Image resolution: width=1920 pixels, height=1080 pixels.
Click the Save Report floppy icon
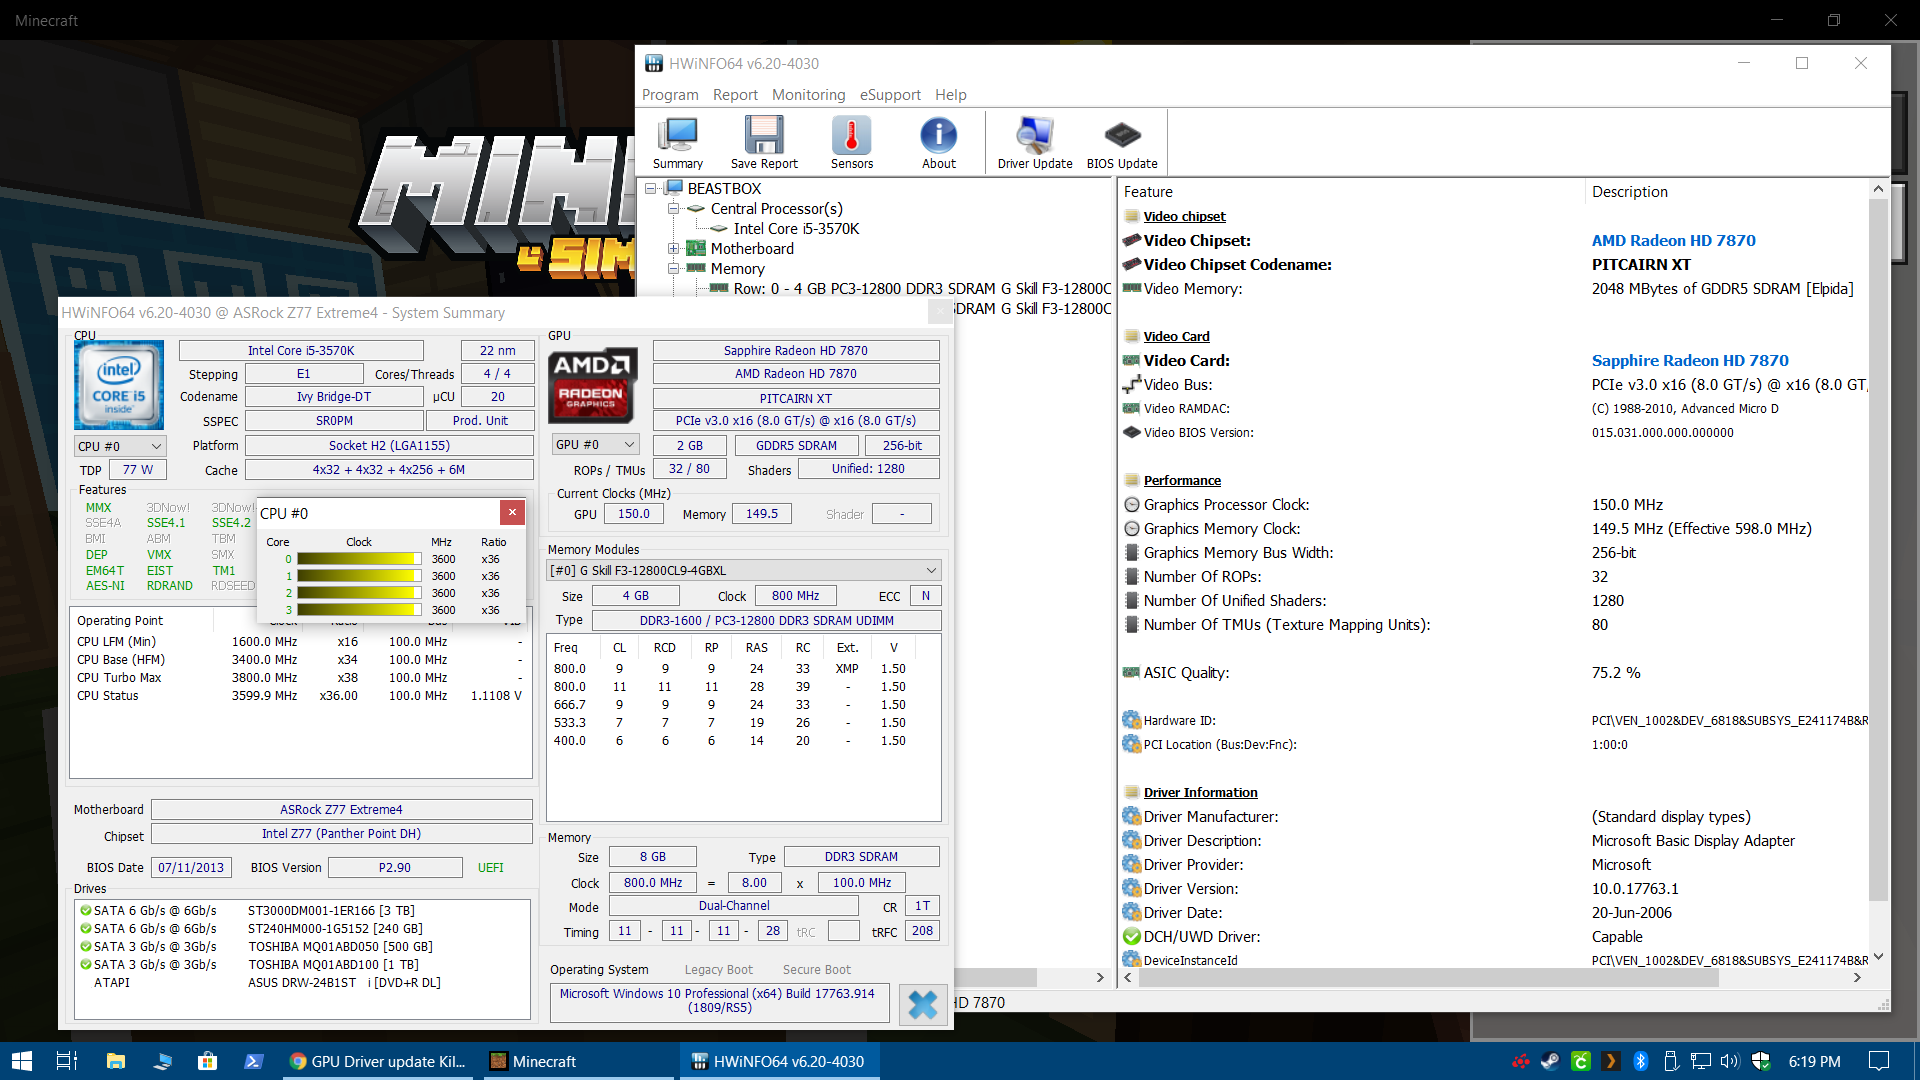point(764,142)
